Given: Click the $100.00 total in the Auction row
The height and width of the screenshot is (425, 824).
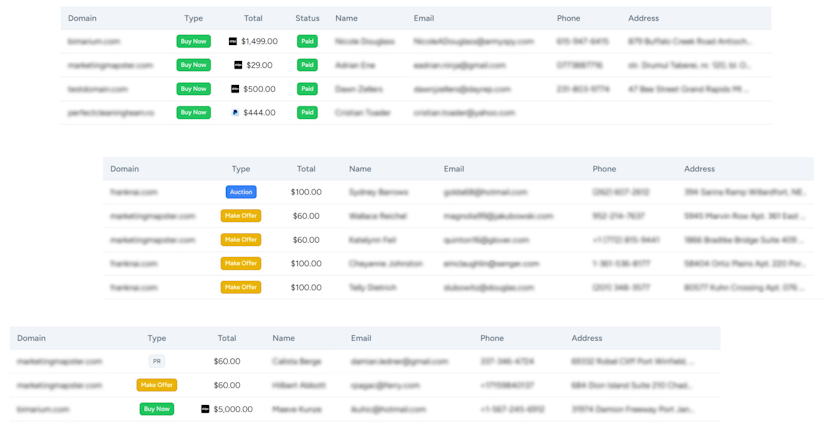Looking at the screenshot, I should click(x=306, y=192).
